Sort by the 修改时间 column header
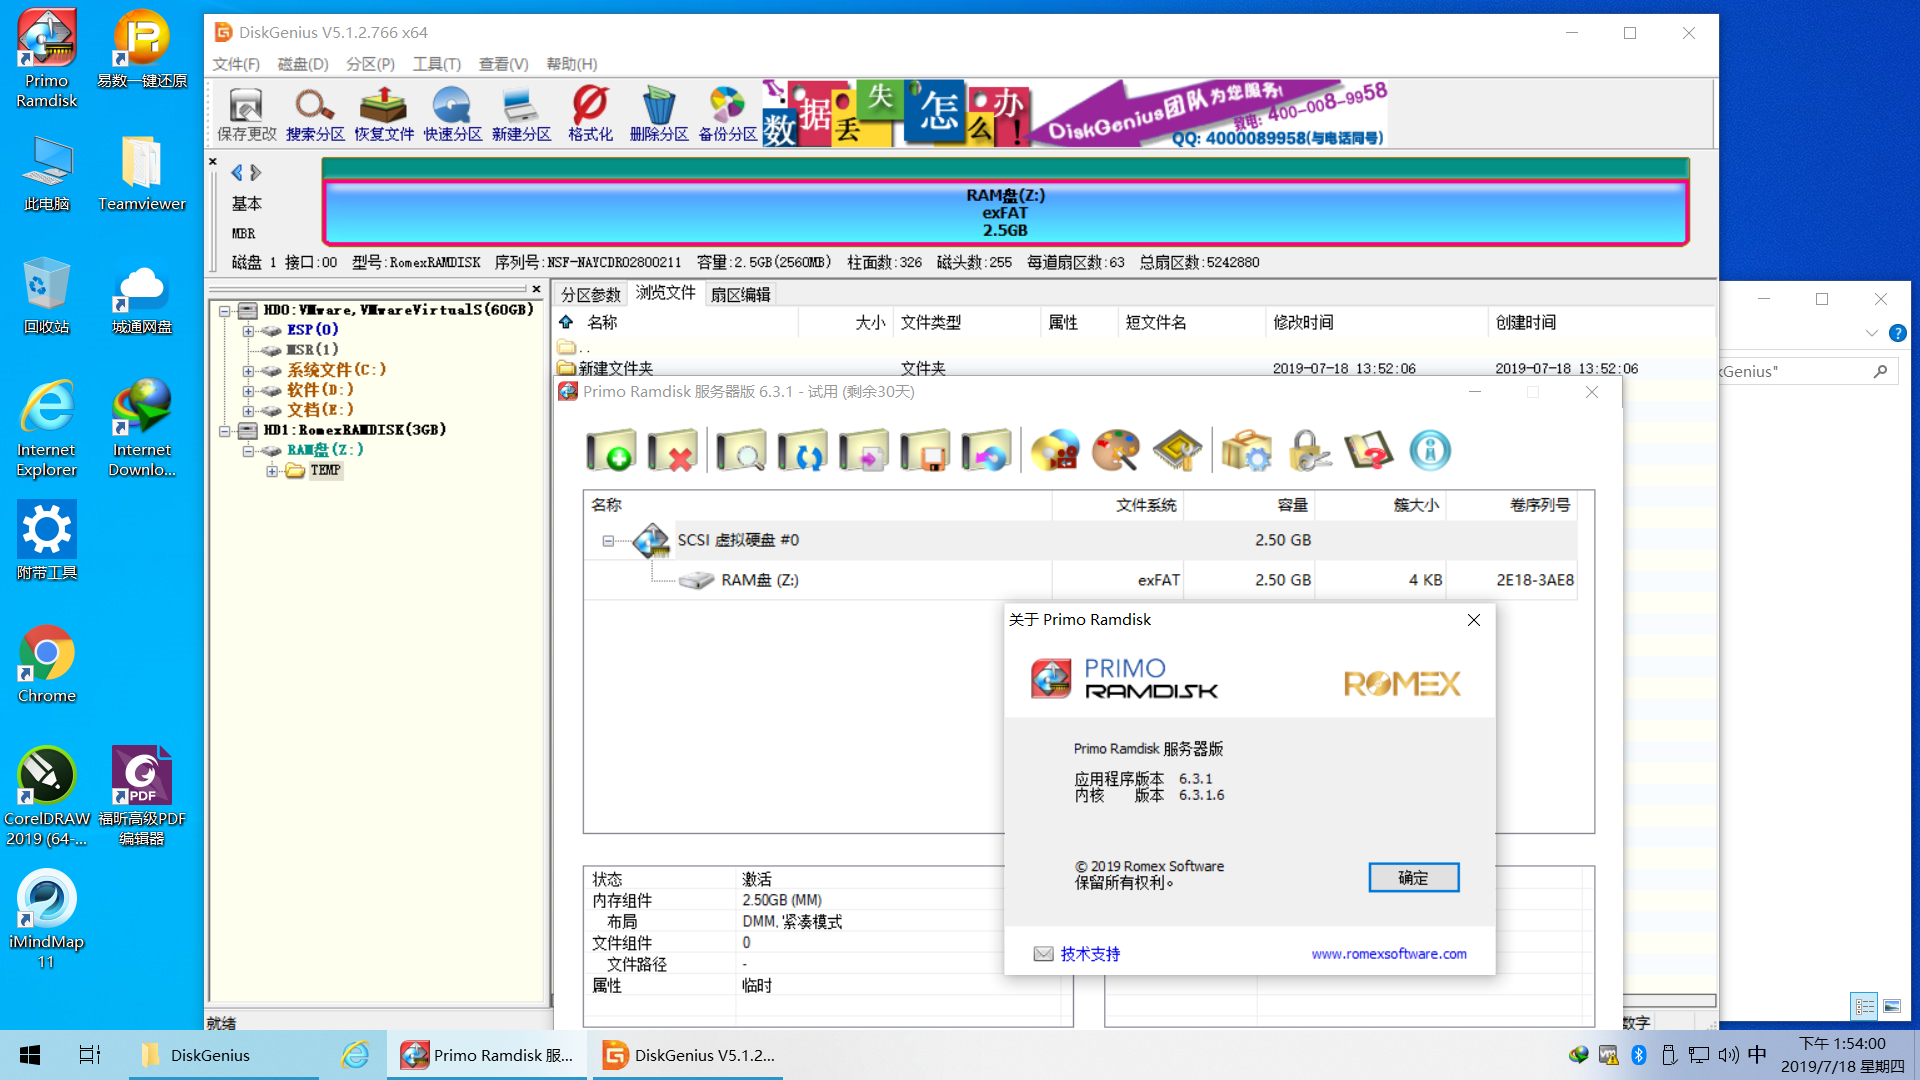The image size is (1920, 1080). pyautogui.click(x=1376, y=322)
